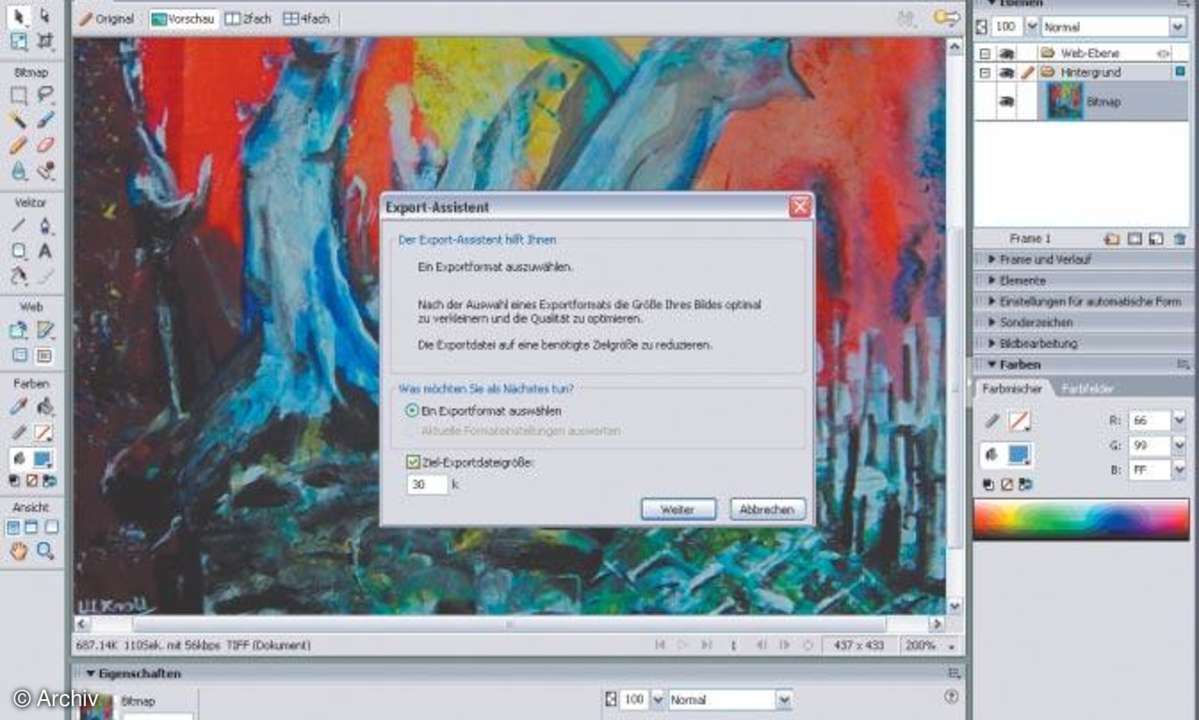Expand the Elemente panel
Screen dimensions: 1199x720
[x=991, y=281]
